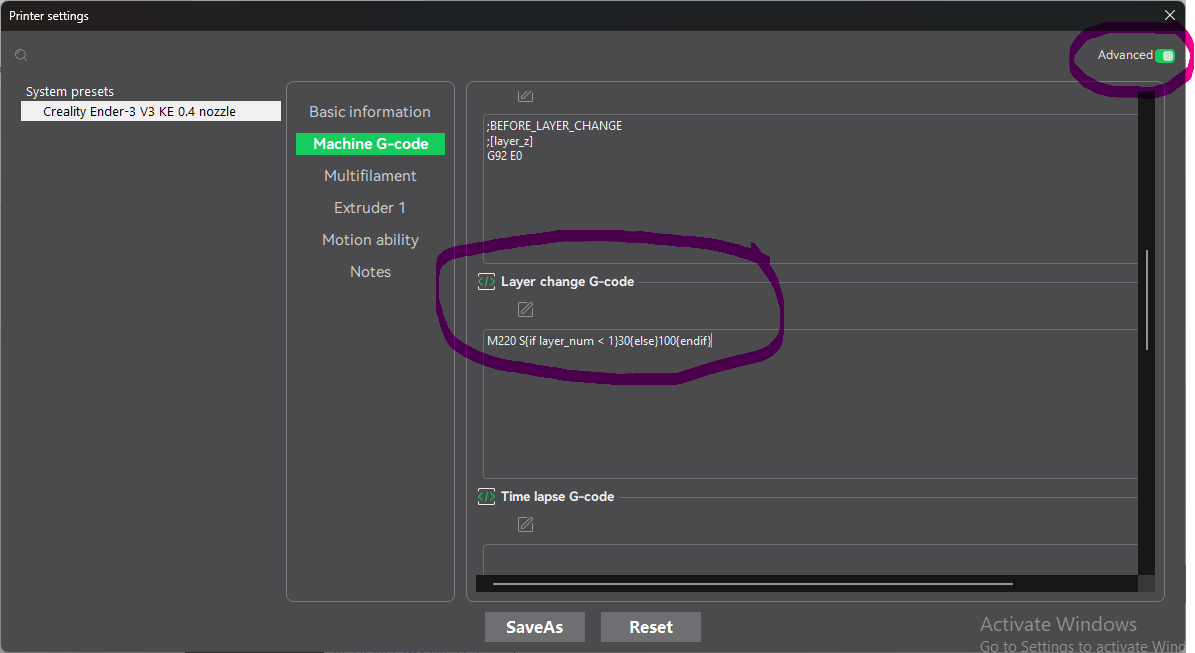Show the Notes tab
This screenshot has width=1195, height=653.
(x=370, y=272)
